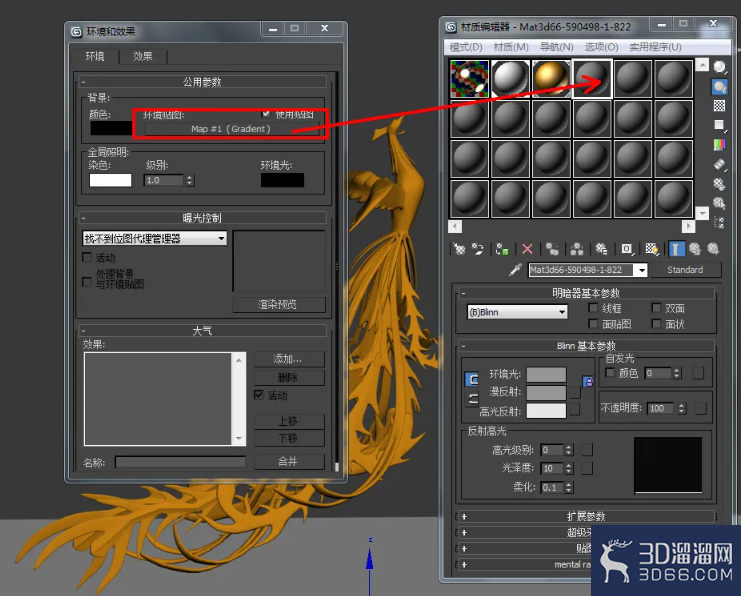Enable Faceted checkbox
The width and height of the screenshot is (741, 596).
point(656,324)
